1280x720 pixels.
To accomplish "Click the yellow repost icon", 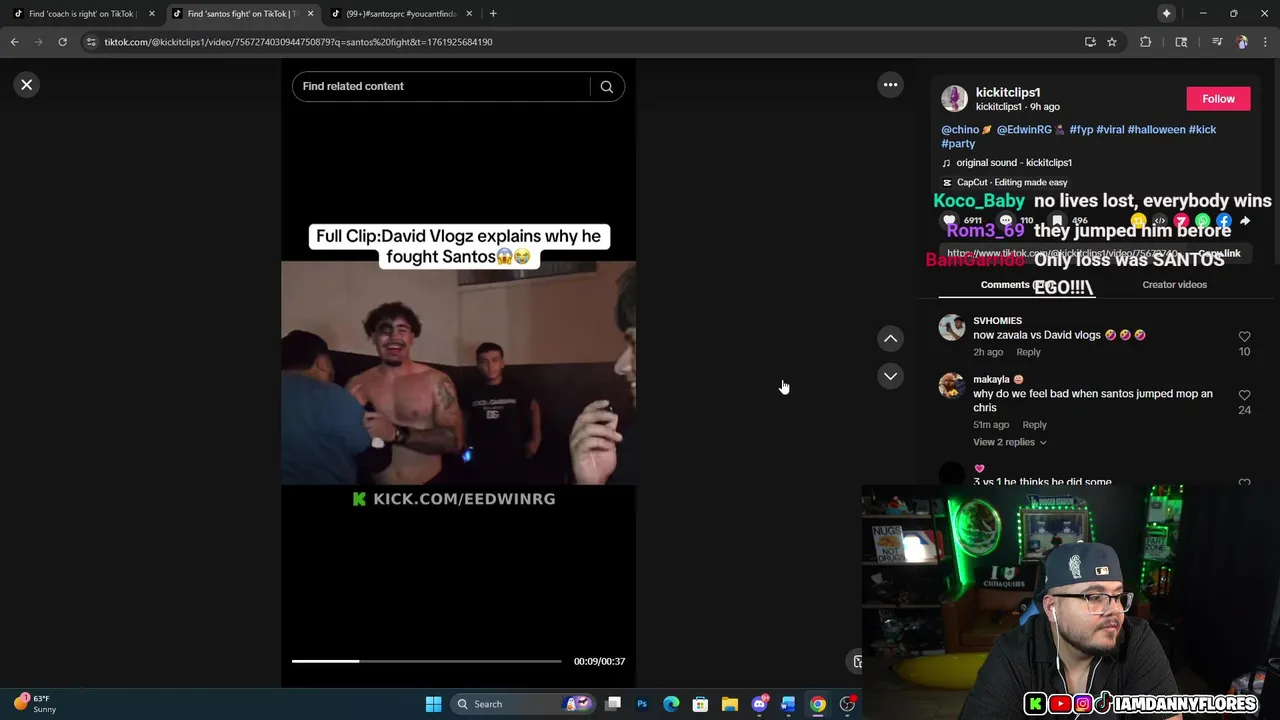I will click(1138, 221).
